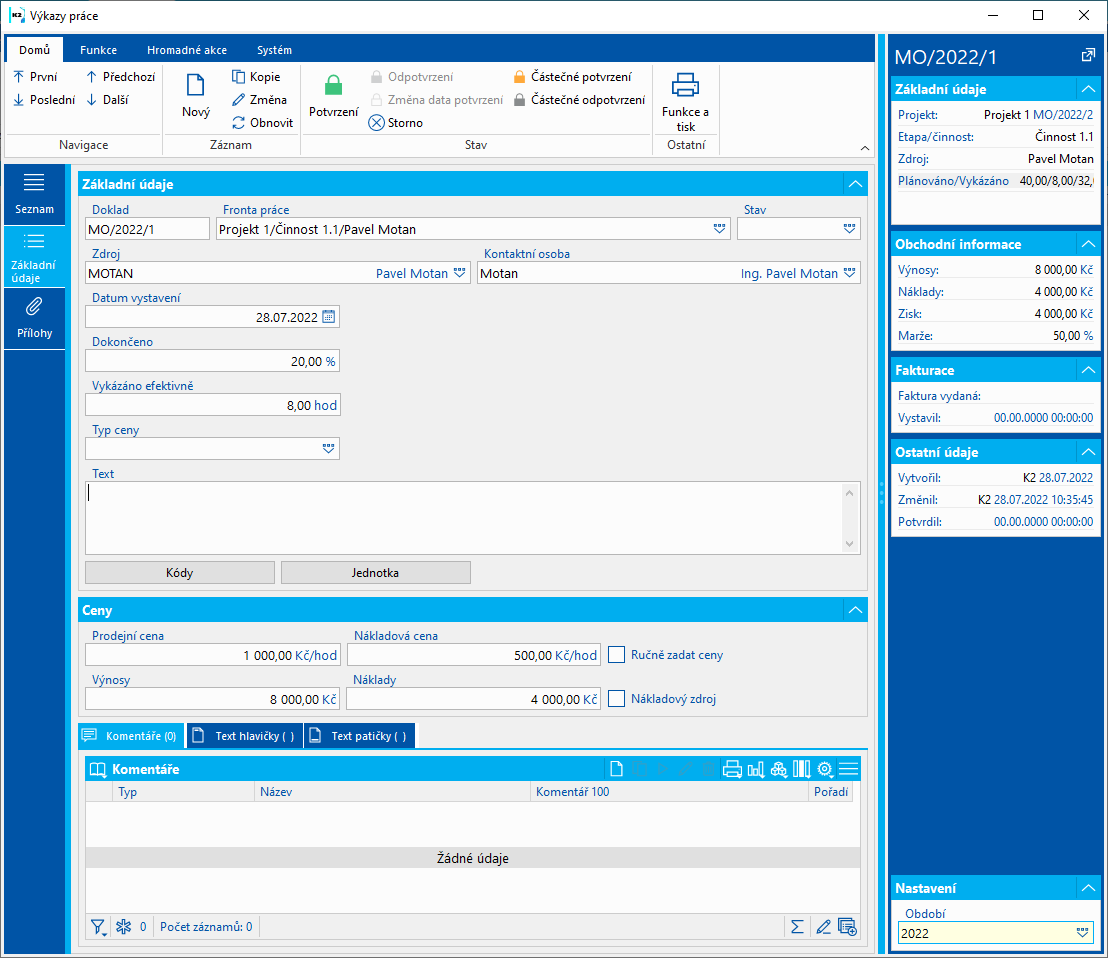Image resolution: width=1108 pixels, height=958 pixels.
Task: Click the calendar icon in Datum vystavení
Action: pyautogui.click(x=328, y=317)
